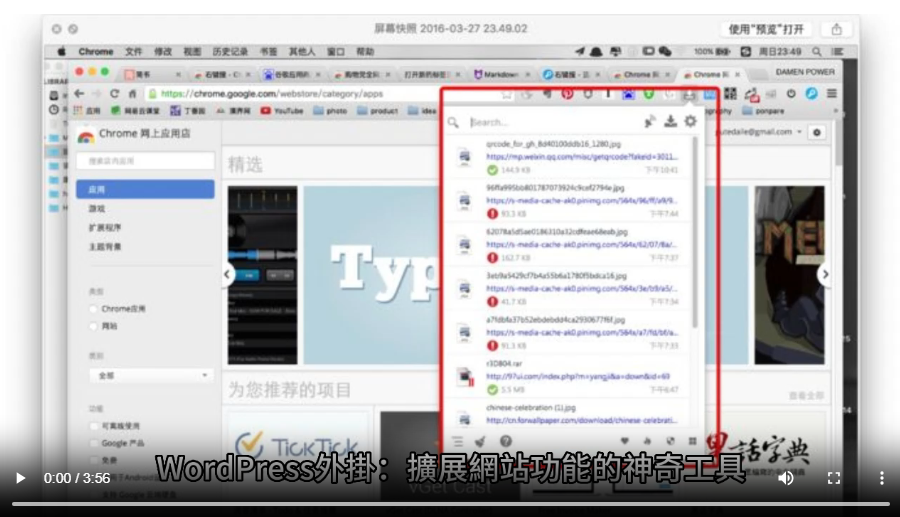
Task: Open the 帮助 menu in the menu bar
Action: coord(365,52)
